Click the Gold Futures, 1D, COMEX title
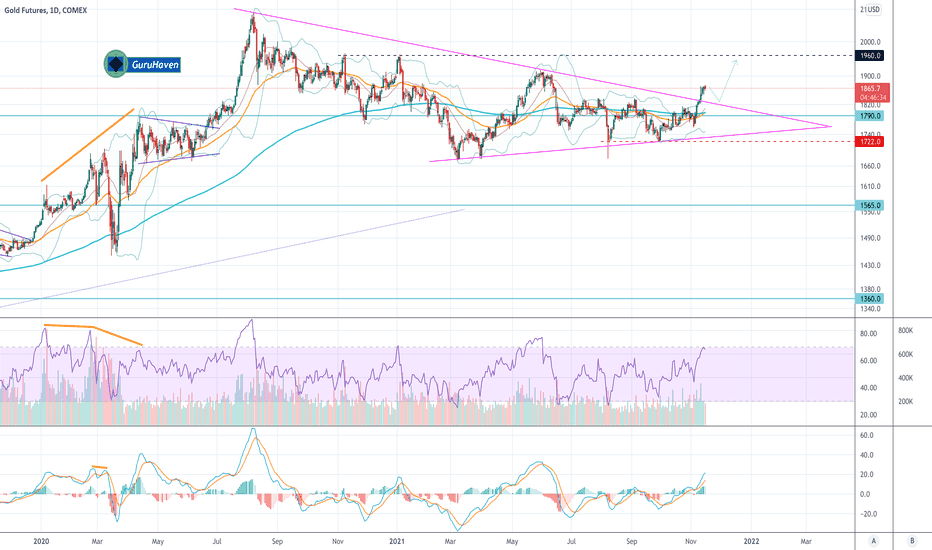This screenshot has height=550, width=932. (x=46, y=10)
